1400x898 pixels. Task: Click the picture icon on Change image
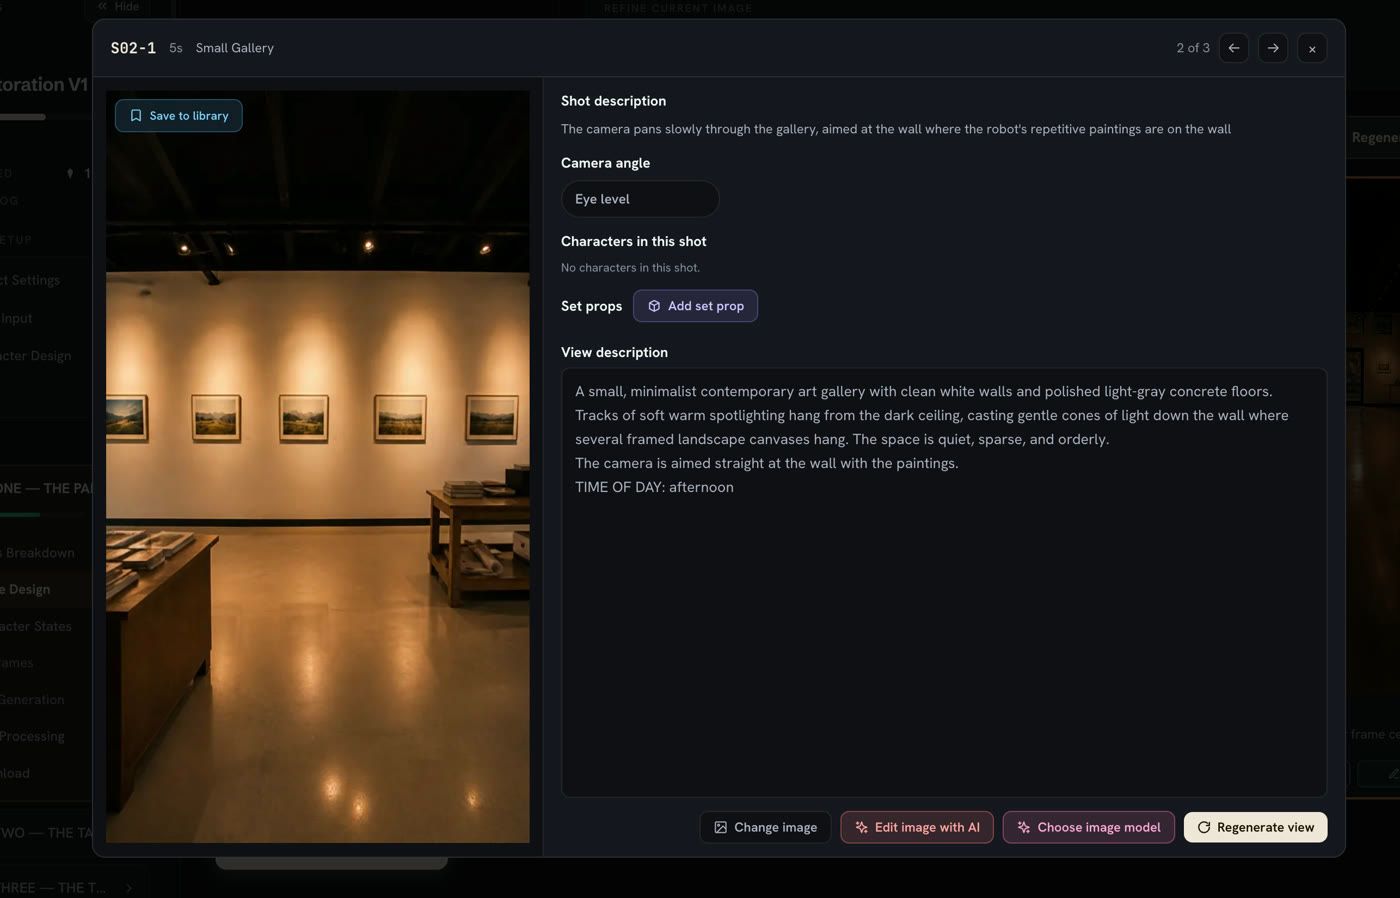720,827
